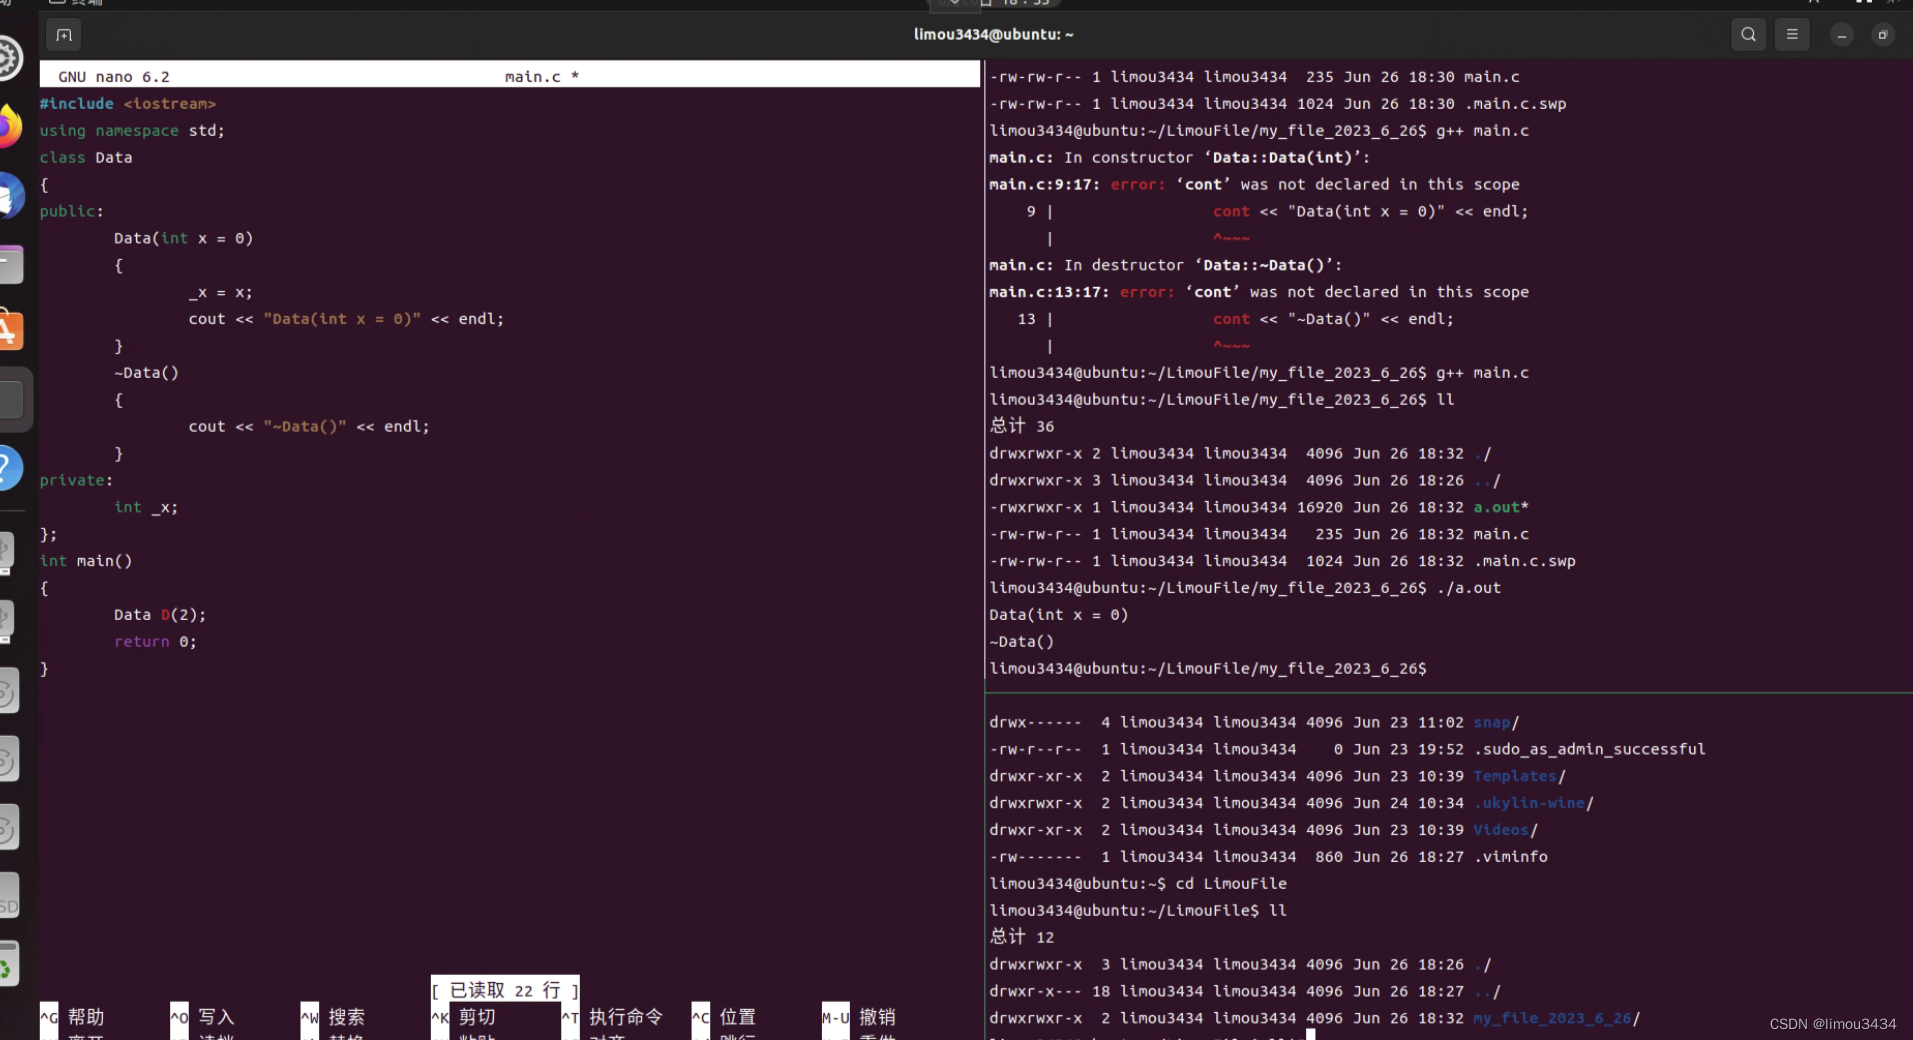The image size is (1913, 1040).
Task: Click the first error: 'cont' was not declared line
Action: (x=1254, y=185)
